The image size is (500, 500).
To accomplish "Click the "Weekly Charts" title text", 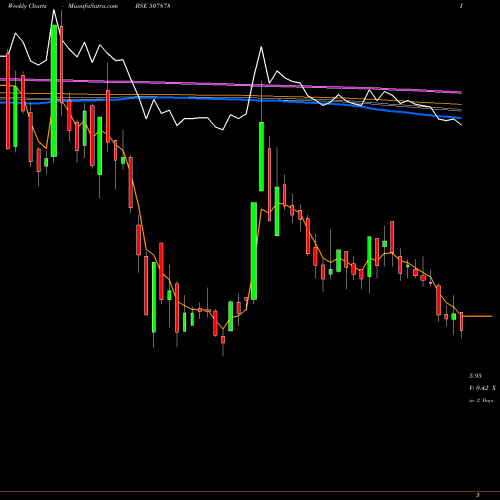I will pyautogui.click(x=27, y=6).
